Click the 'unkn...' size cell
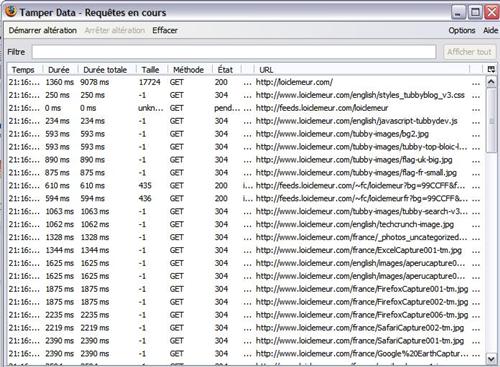Viewport: 500px width, 367px height. tap(151, 108)
